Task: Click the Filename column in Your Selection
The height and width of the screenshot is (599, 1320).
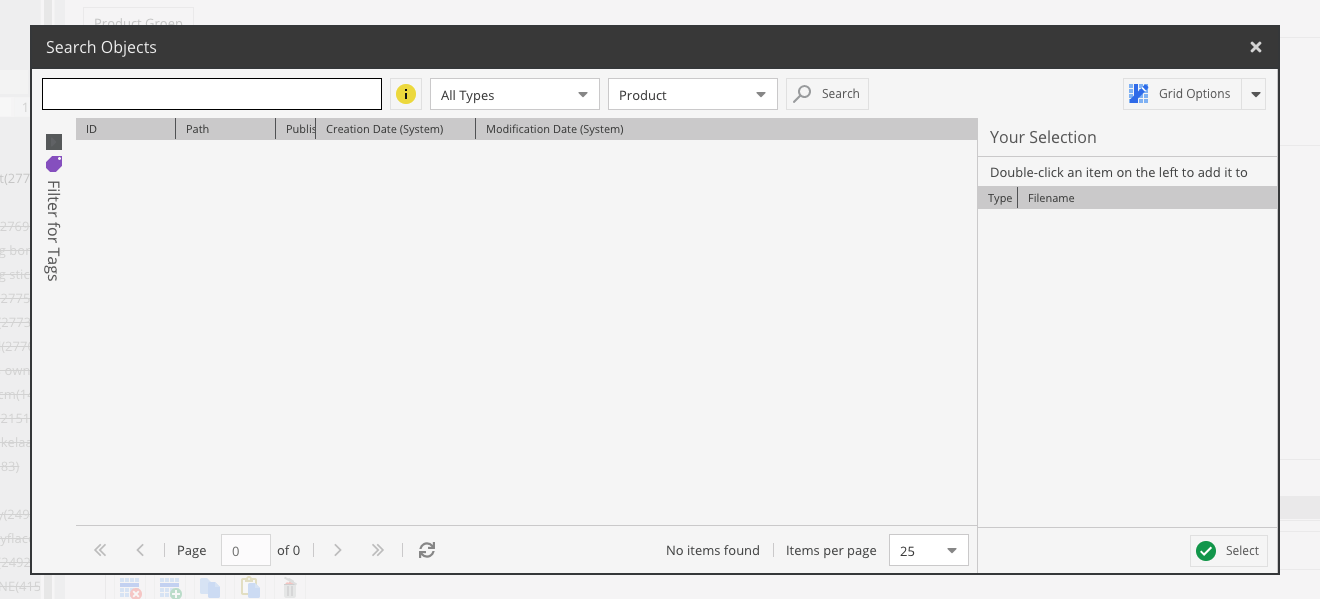Action: pos(1147,198)
